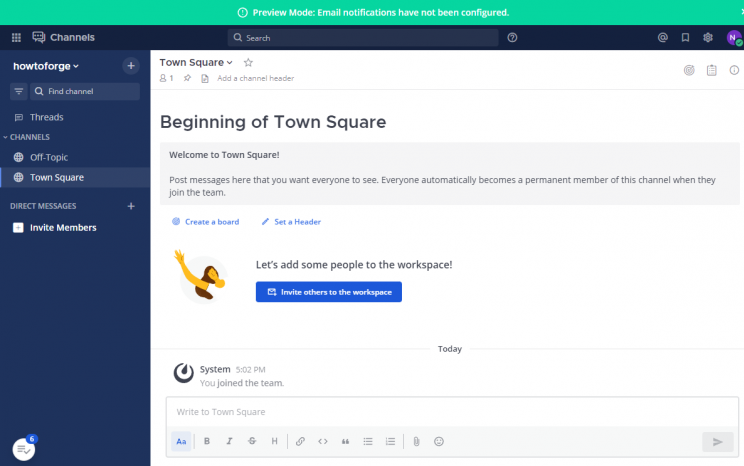This screenshot has width=744, height=466.
Task: Click the System username on the post
Action: (x=215, y=369)
